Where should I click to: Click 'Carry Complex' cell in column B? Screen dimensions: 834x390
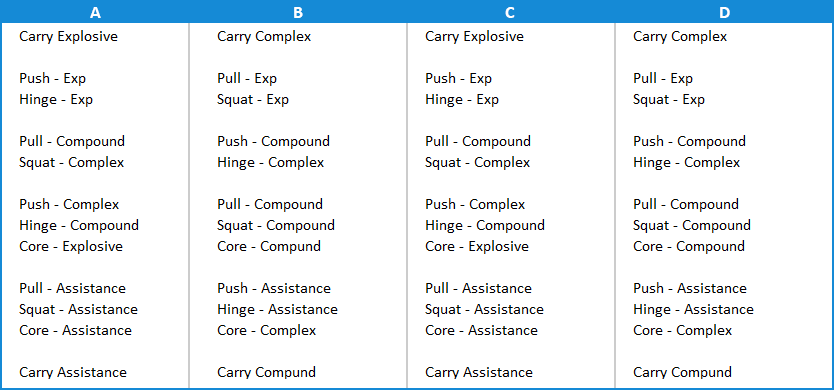click(x=264, y=37)
